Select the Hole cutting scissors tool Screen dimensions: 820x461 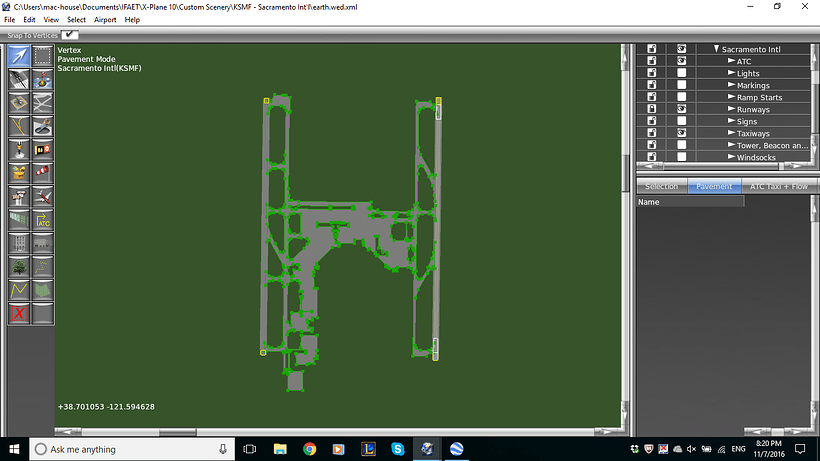point(42,126)
